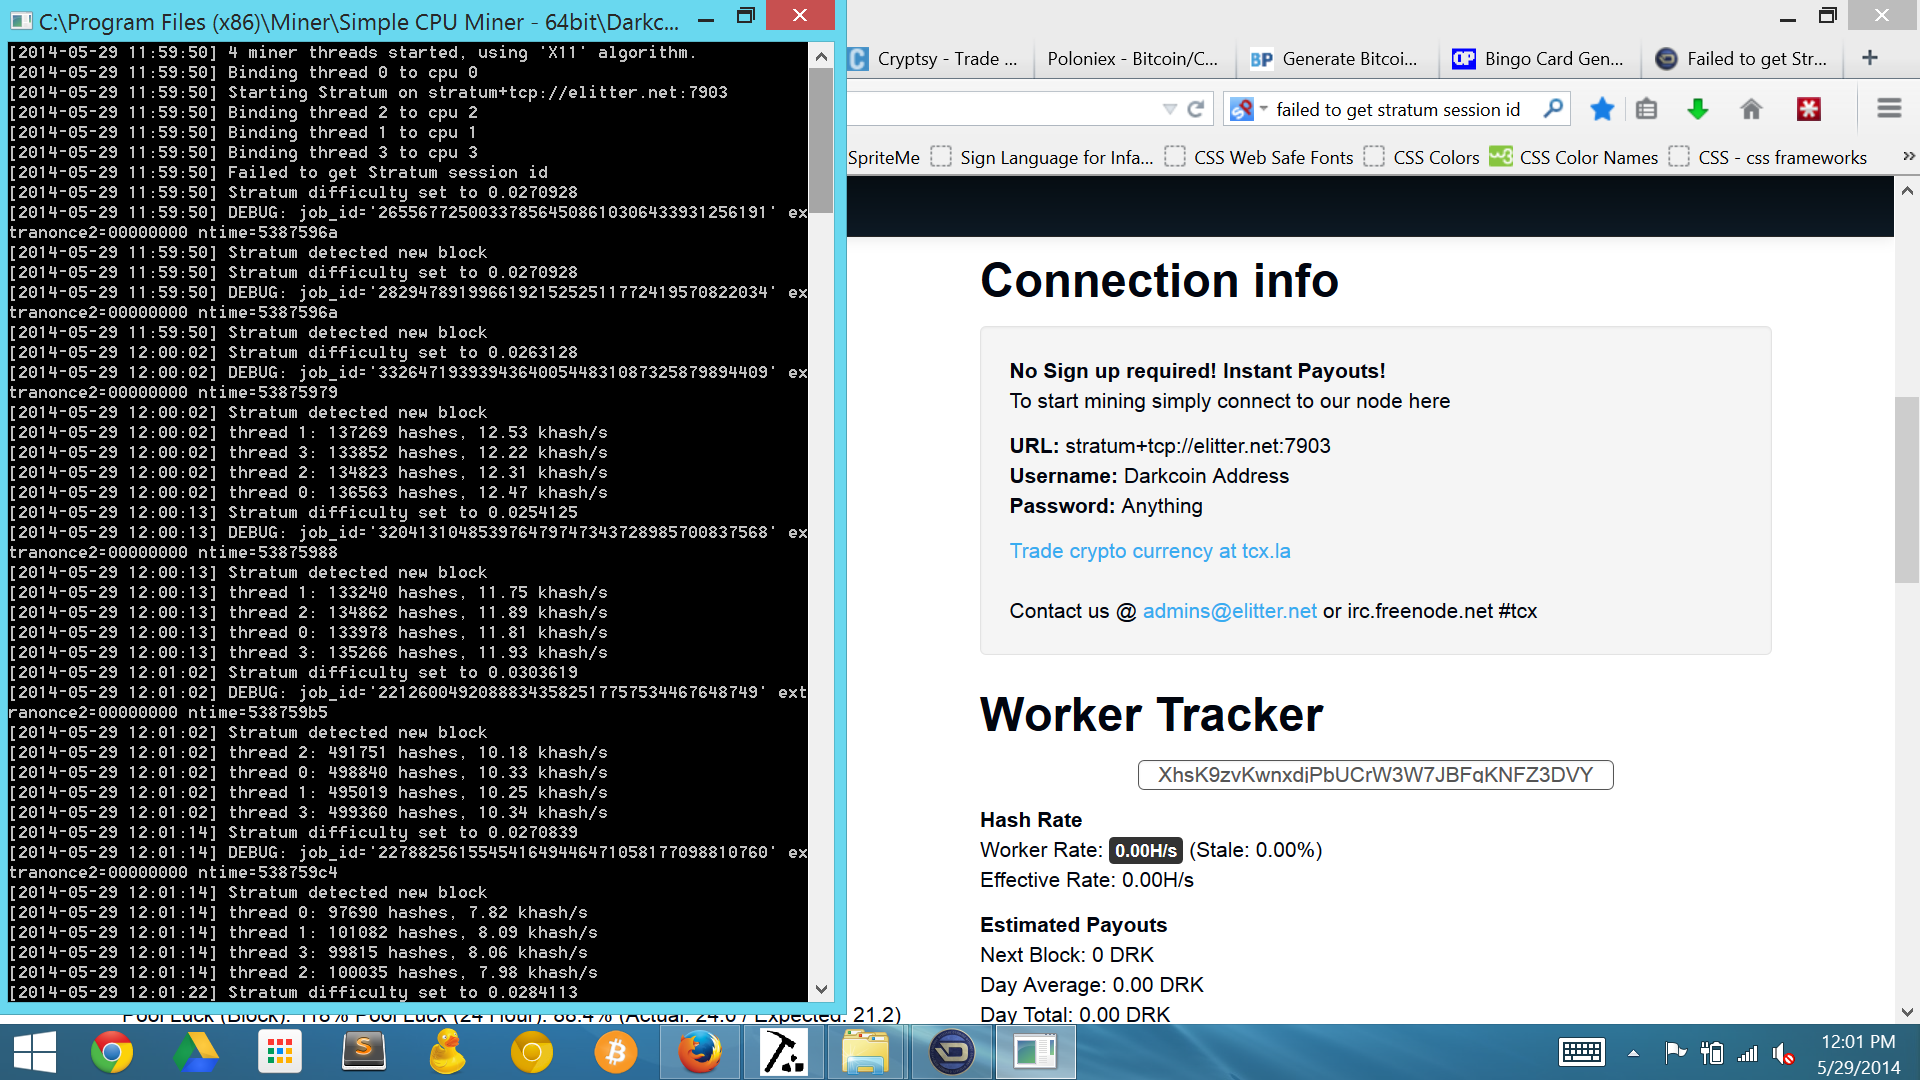Bookmark this page with the star icon
Screen dimensions: 1920x1080
point(1602,109)
